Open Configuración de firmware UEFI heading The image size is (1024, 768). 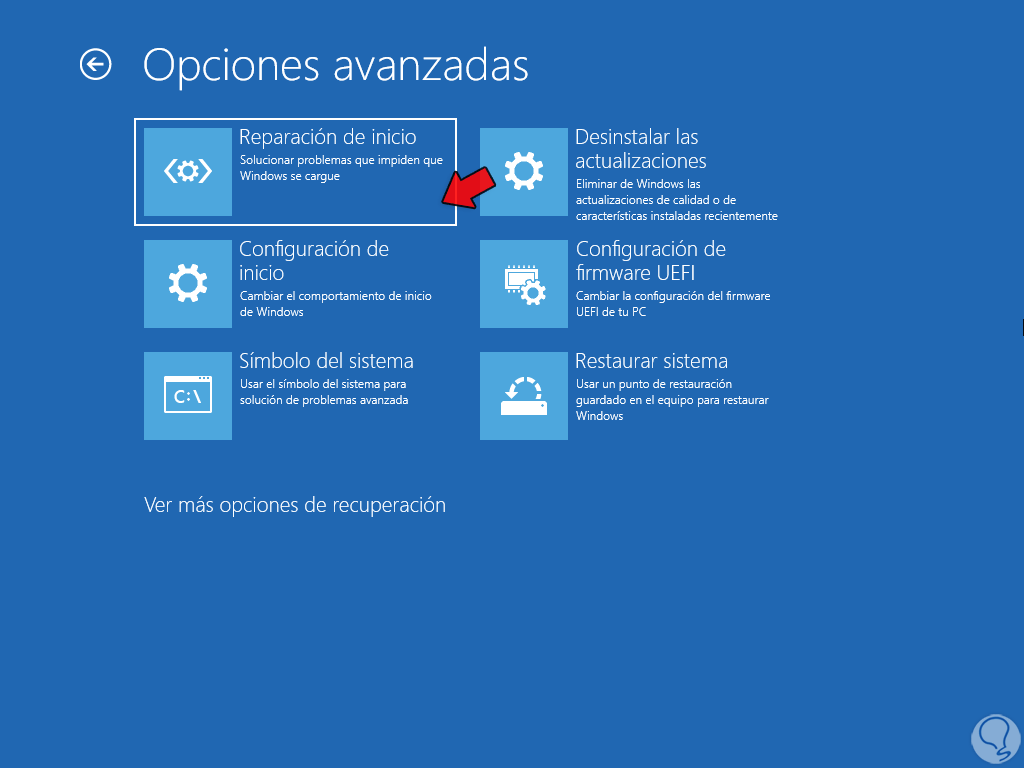650,261
